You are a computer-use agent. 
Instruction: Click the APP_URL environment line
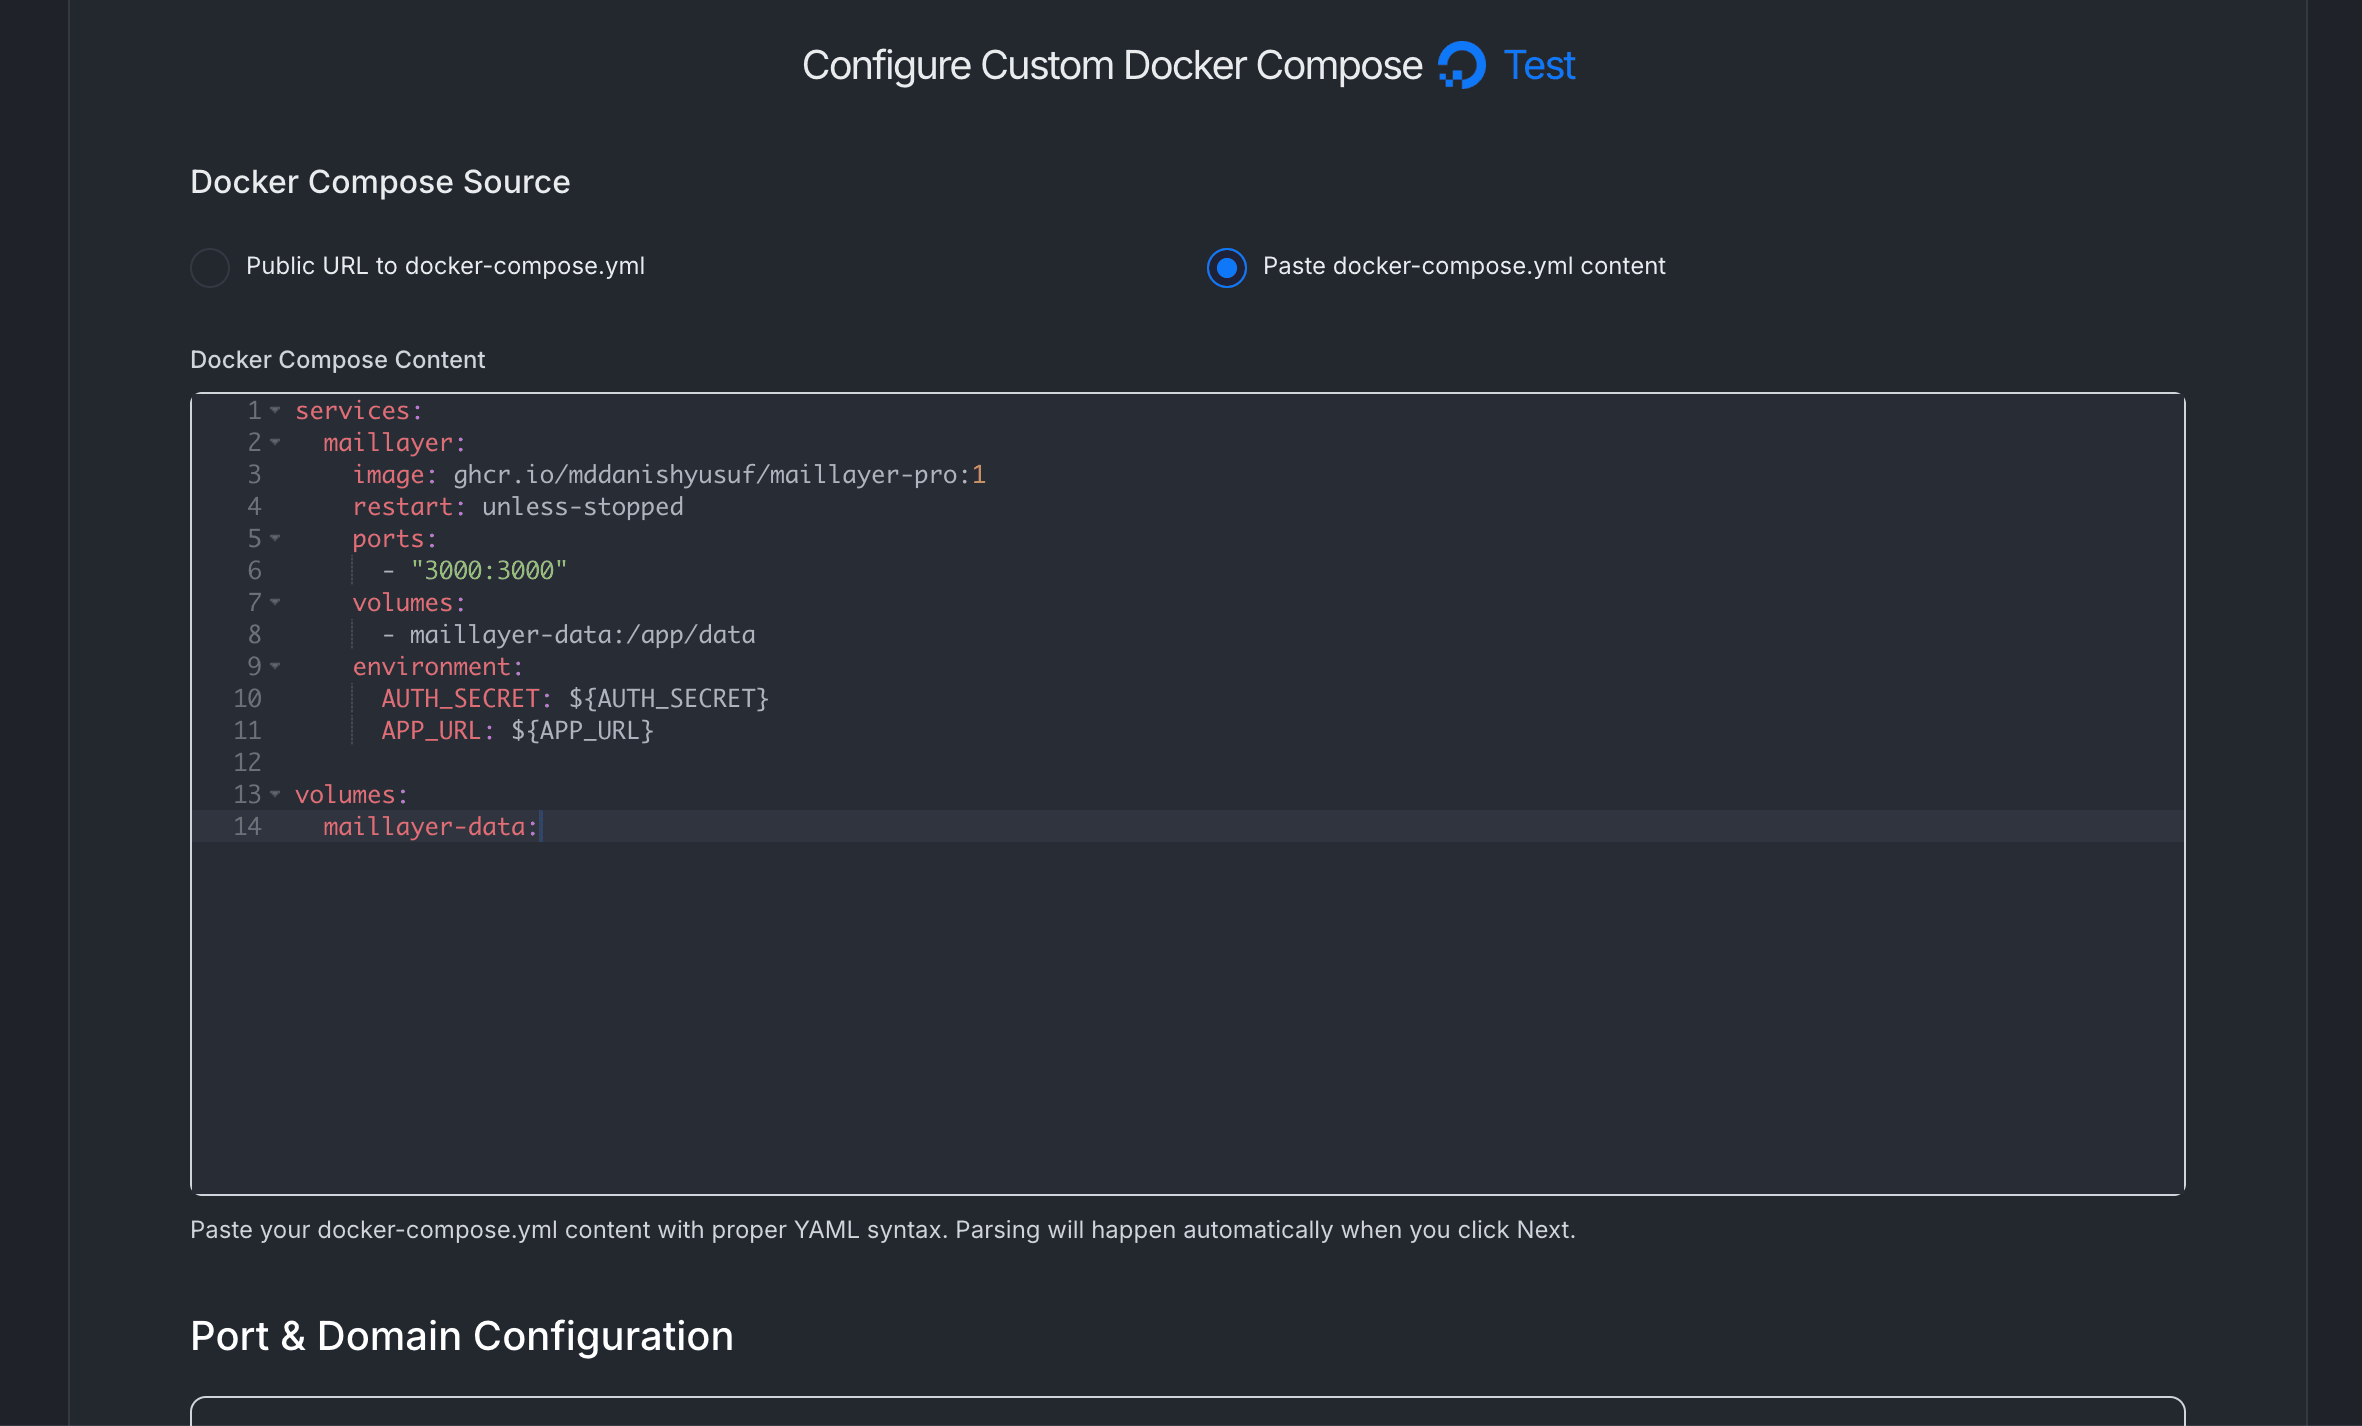517,731
